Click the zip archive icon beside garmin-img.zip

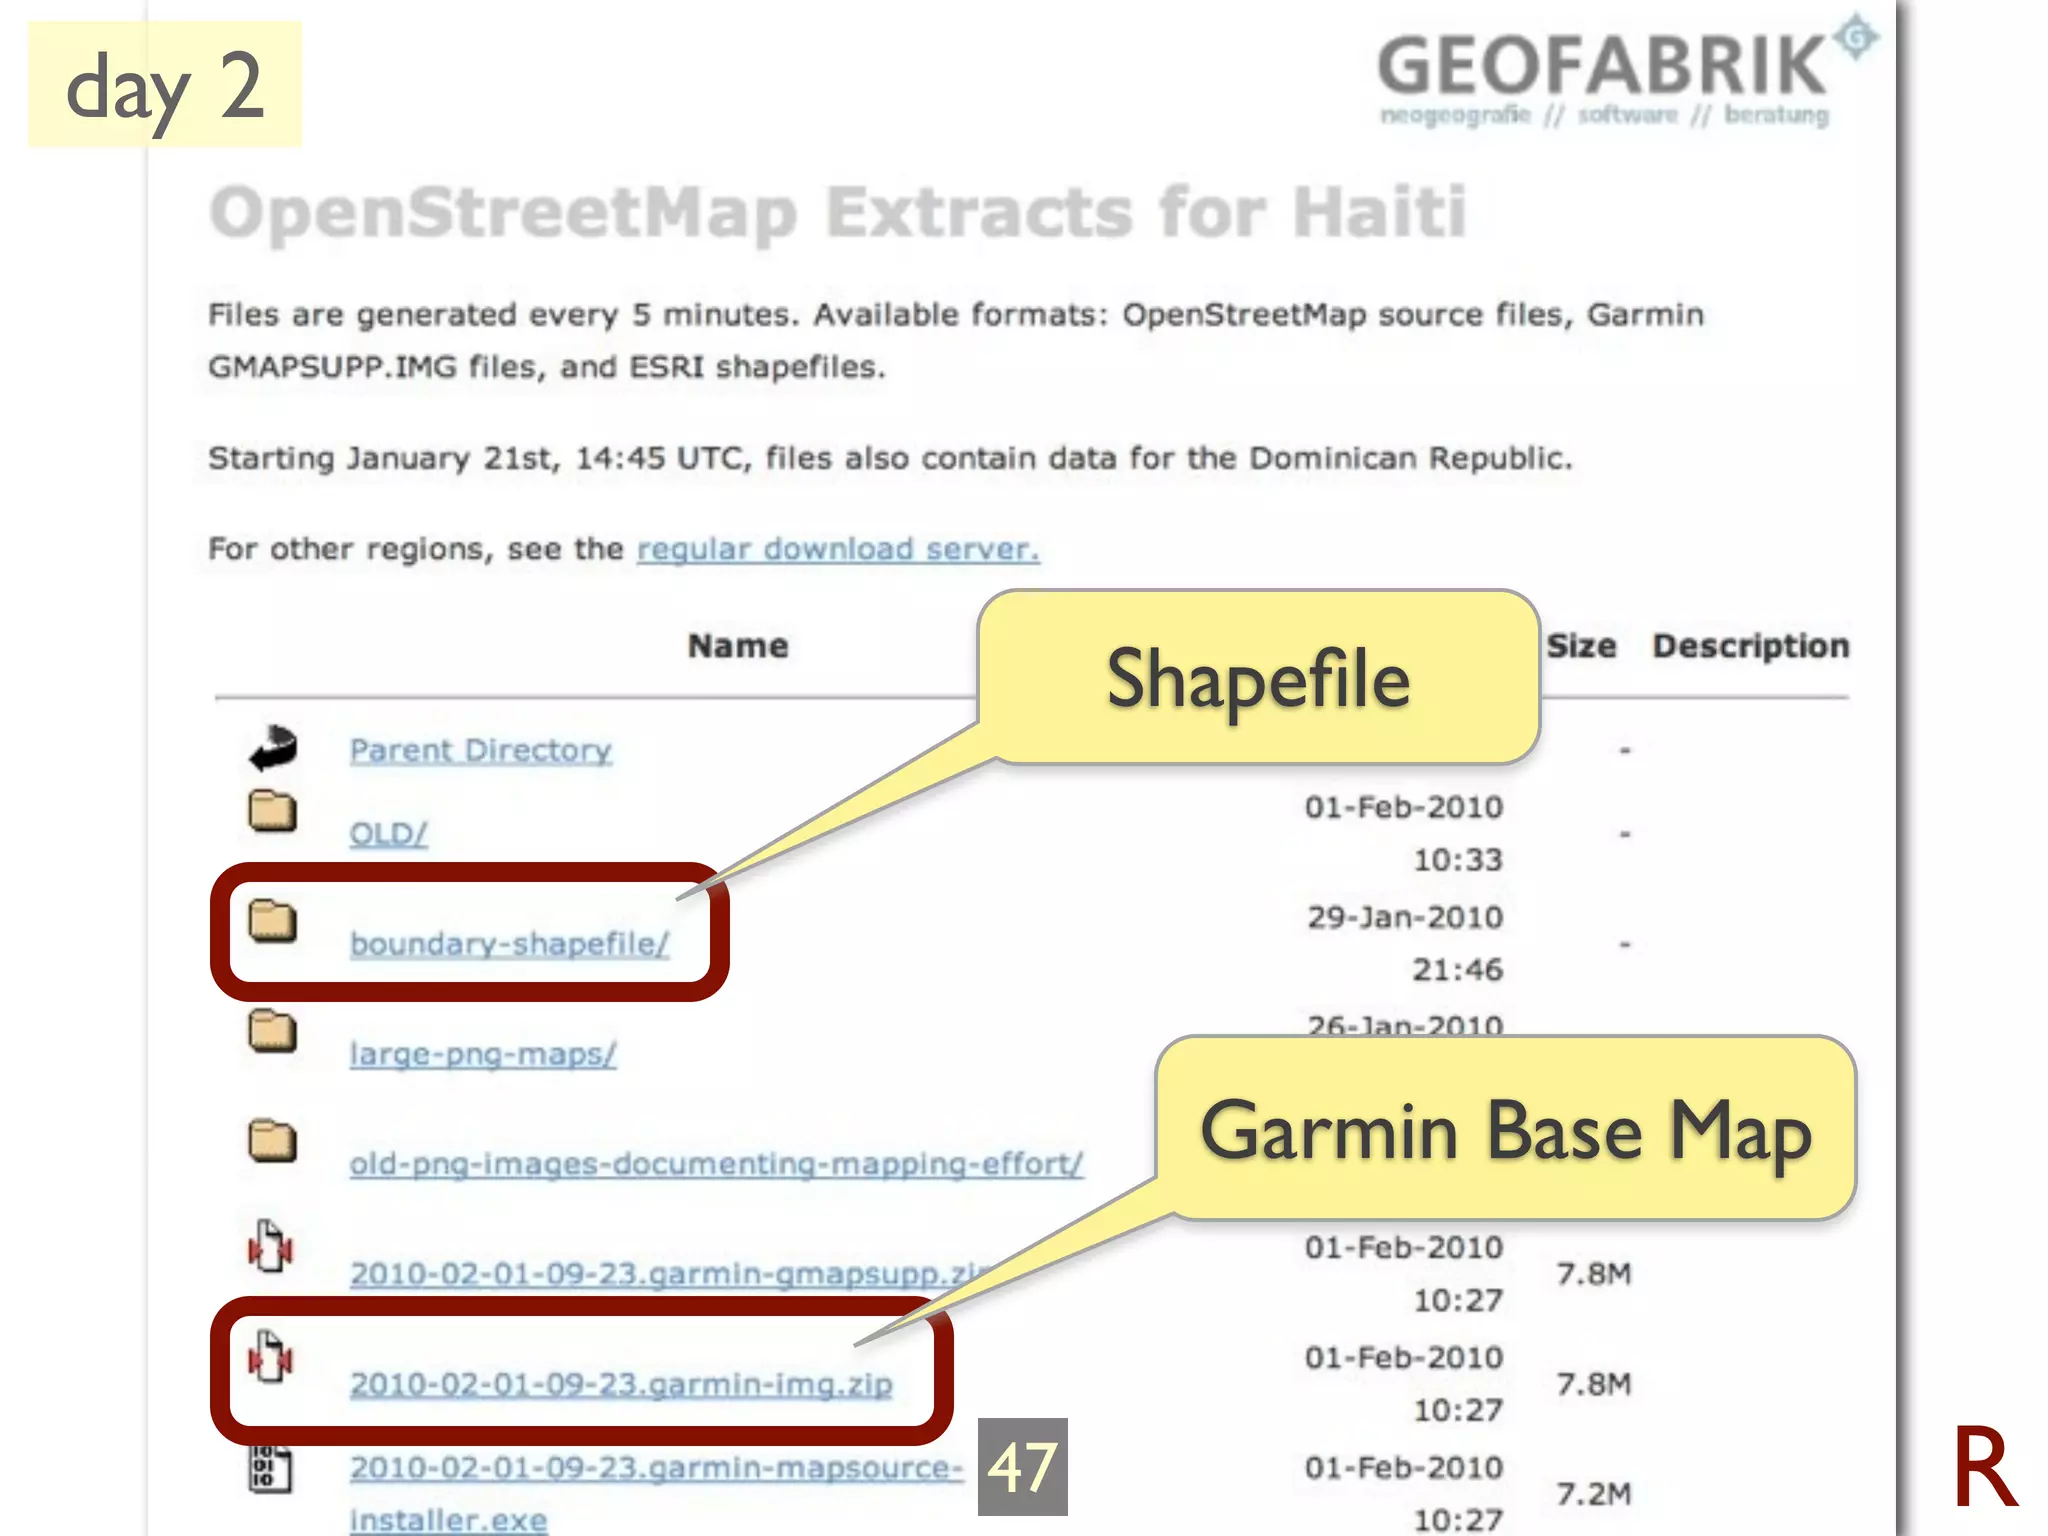point(270,1357)
